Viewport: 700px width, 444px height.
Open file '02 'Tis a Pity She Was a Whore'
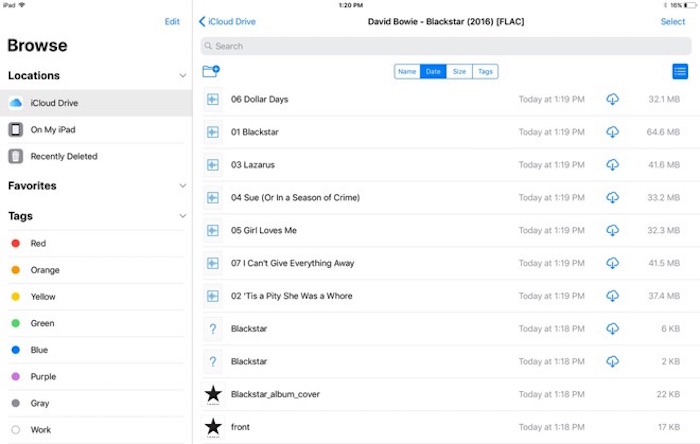click(x=292, y=296)
